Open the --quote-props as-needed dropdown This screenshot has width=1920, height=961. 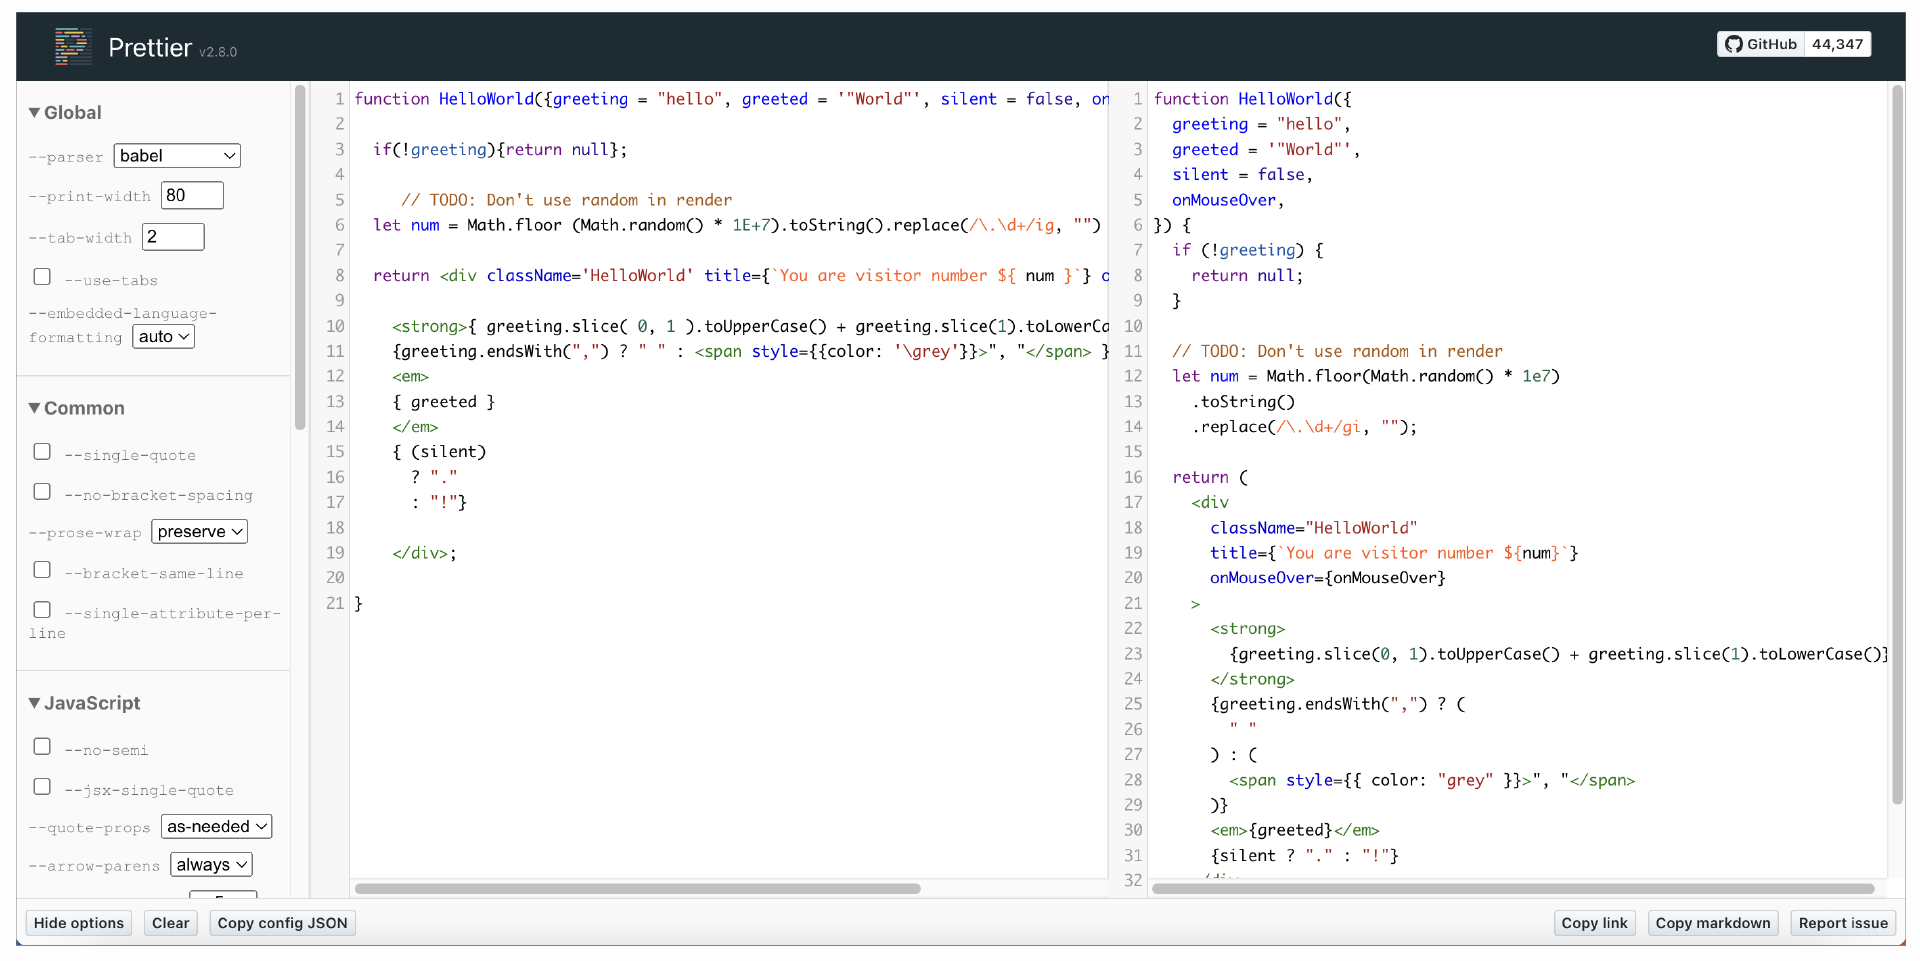tap(216, 827)
